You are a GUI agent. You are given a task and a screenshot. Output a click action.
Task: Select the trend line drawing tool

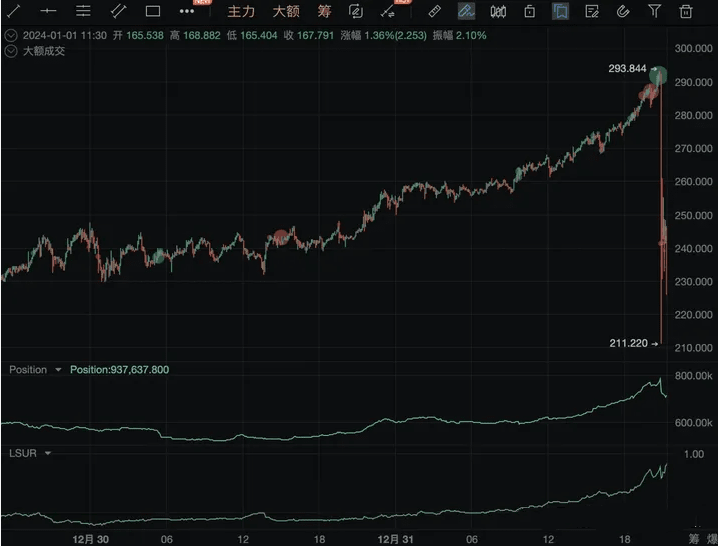click(14, 12)
